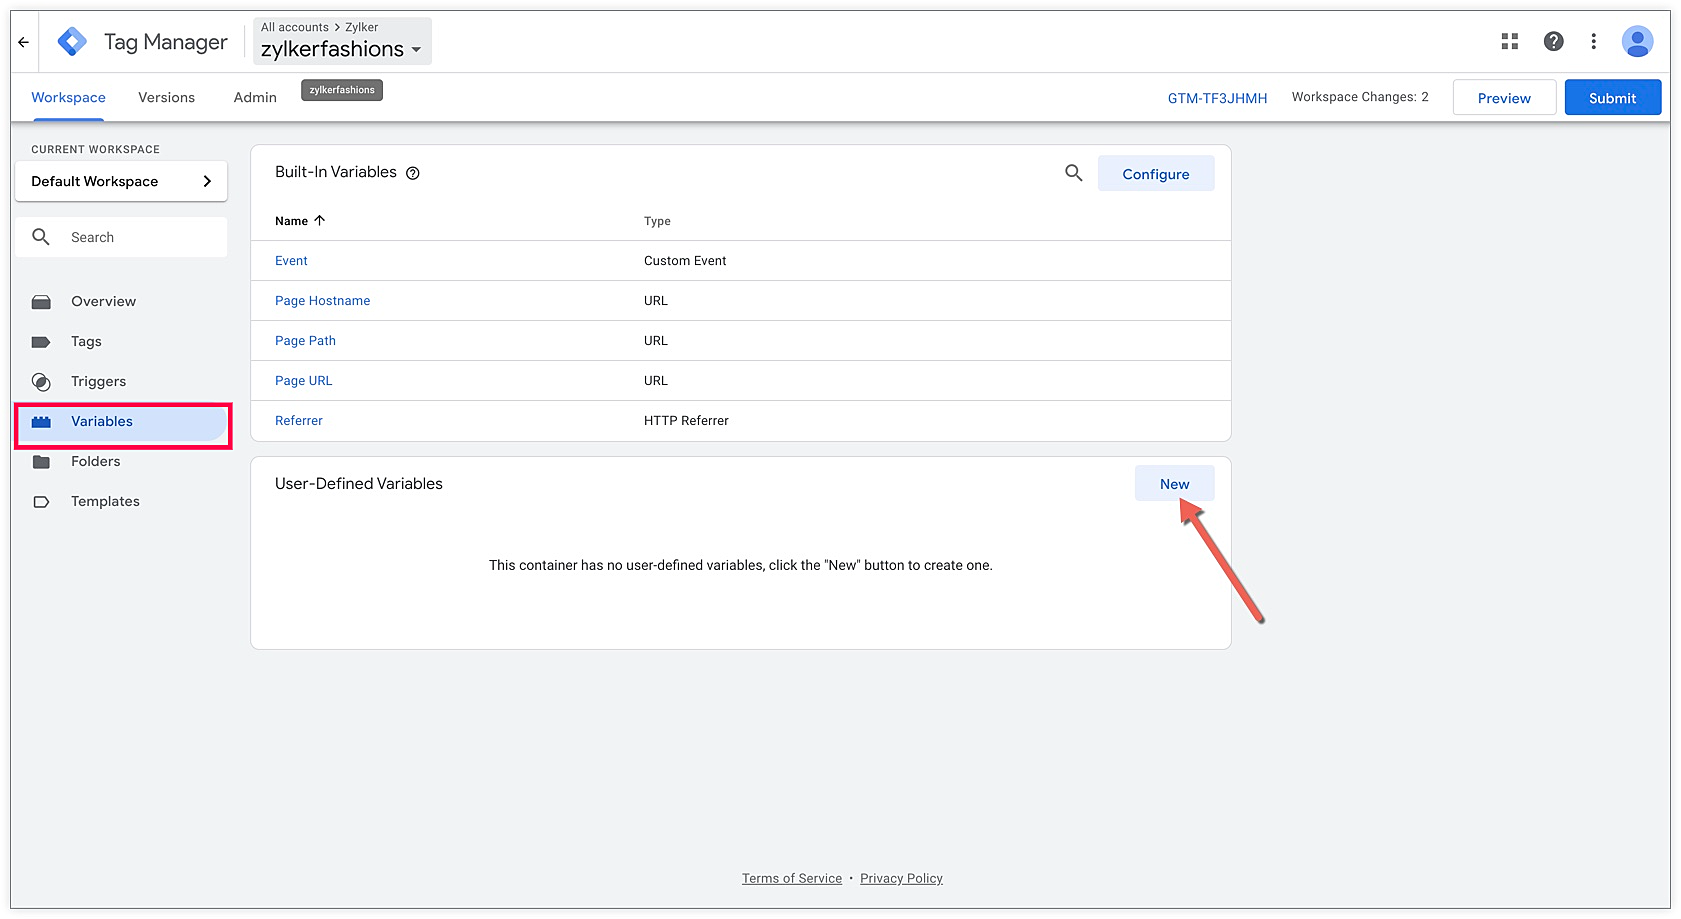Switch to the Admin tab

click(255, 97)
